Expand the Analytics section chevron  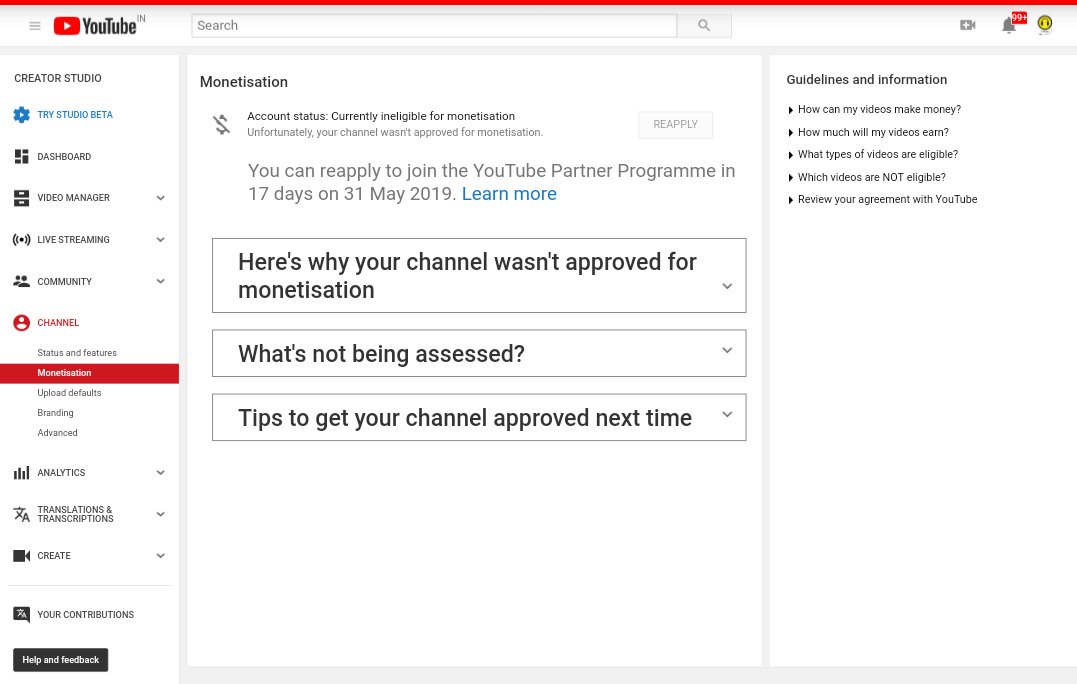pos(160,472)
